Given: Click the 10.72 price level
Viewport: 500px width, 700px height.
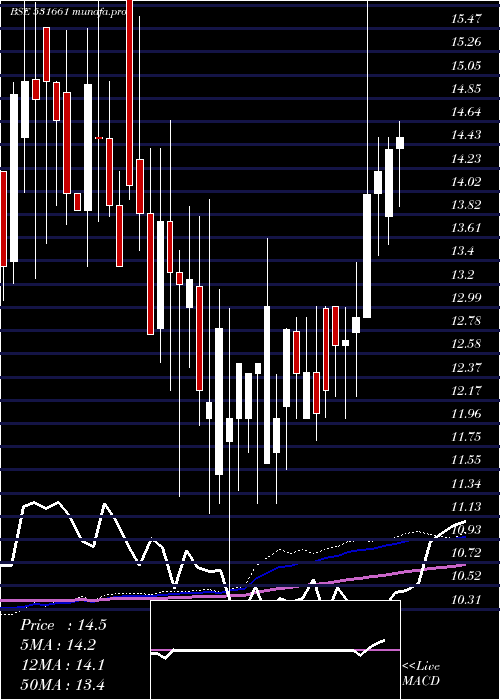Looking at the screenshot, I should pyautogui.click(x=467, y=553).
